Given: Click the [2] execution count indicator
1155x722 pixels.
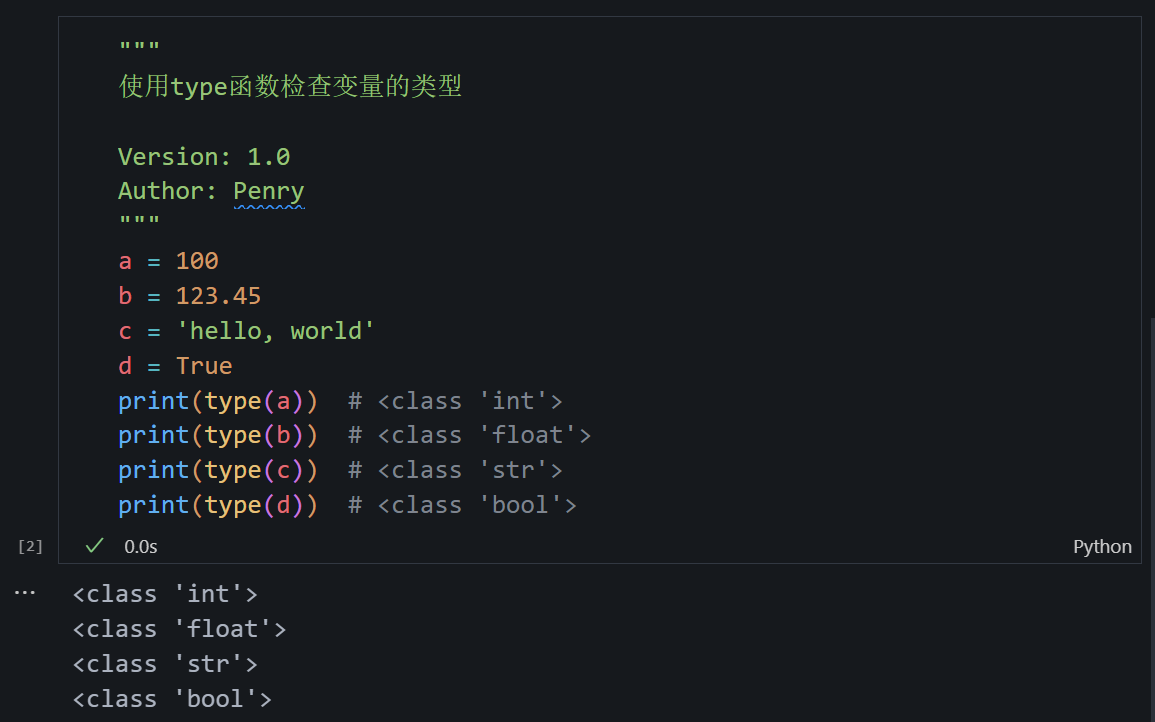Looking at the screenshot, I should 31,546.
